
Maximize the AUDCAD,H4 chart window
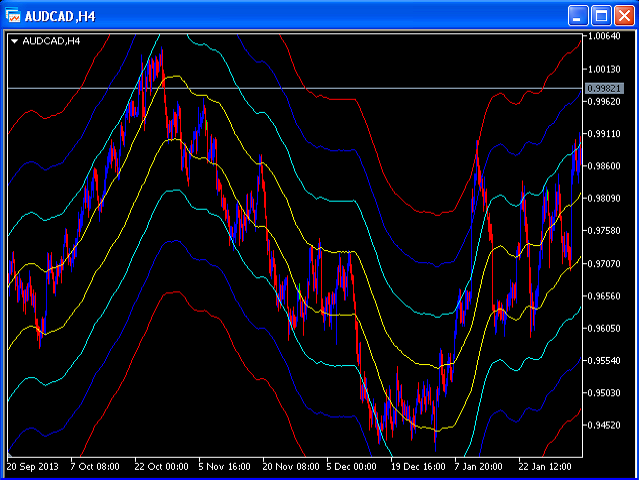(601, 16)
